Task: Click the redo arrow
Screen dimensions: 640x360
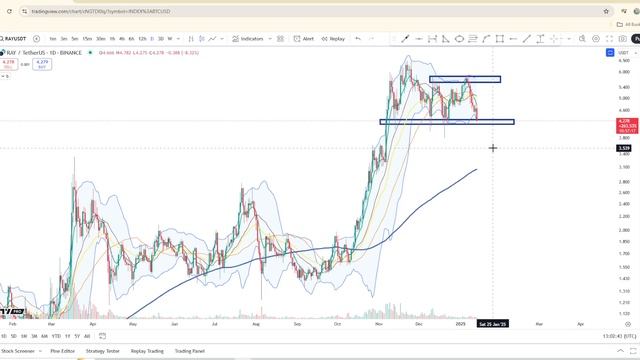Action: tap(371, 39)
